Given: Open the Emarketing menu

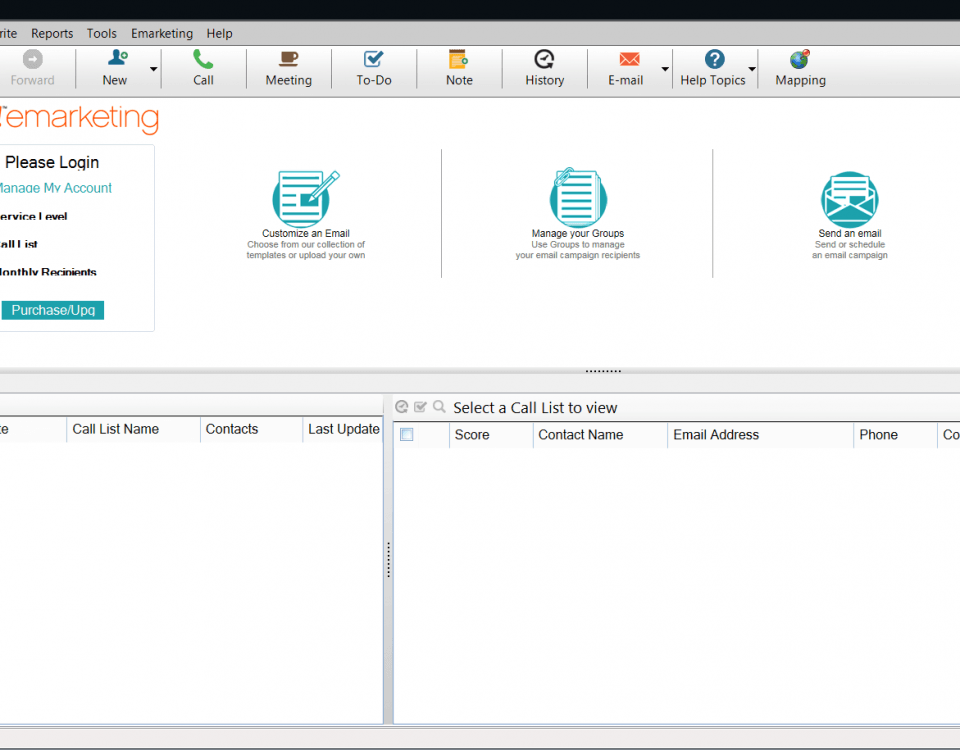Looking at the screenshot, I should pos(162,34).
